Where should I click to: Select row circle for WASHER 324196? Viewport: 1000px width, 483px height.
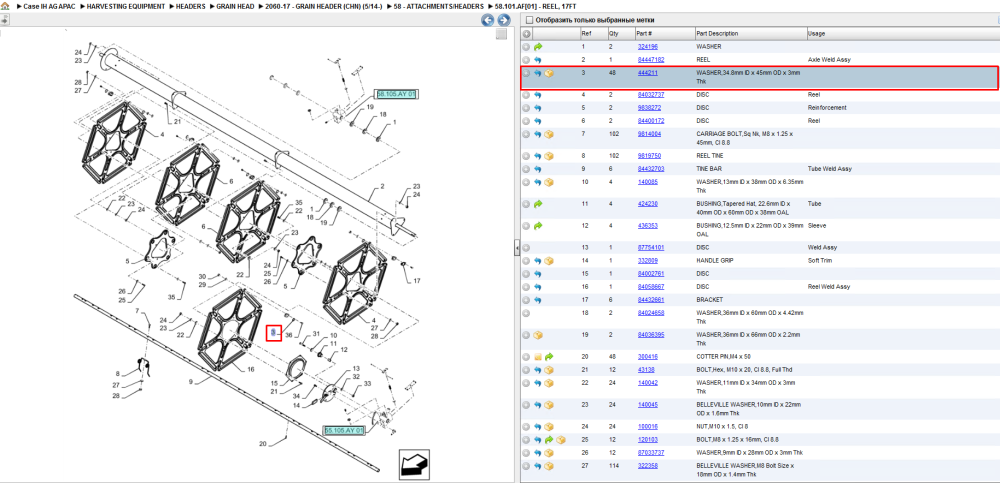(526, 47)
